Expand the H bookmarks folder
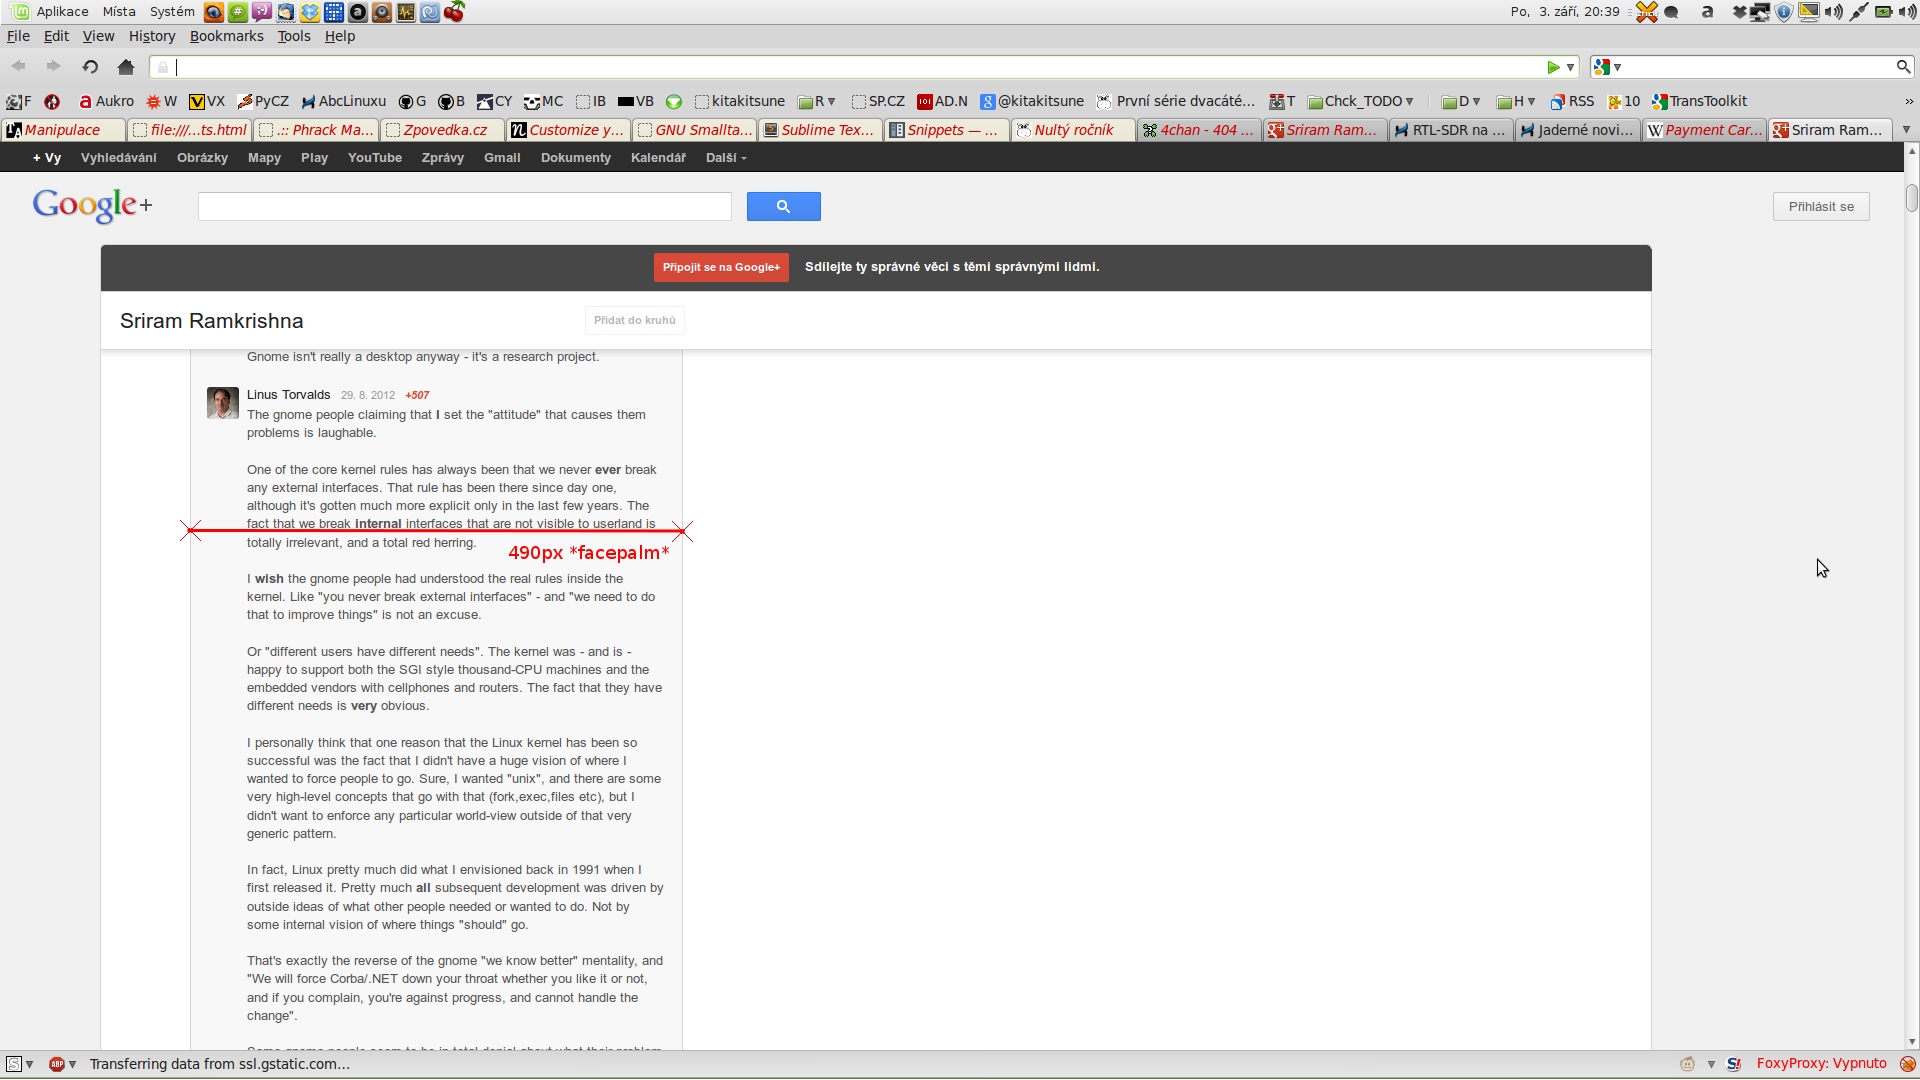Image resolution: width=1920 pixels, height=1080 pixels. [x=1516, y=101]
